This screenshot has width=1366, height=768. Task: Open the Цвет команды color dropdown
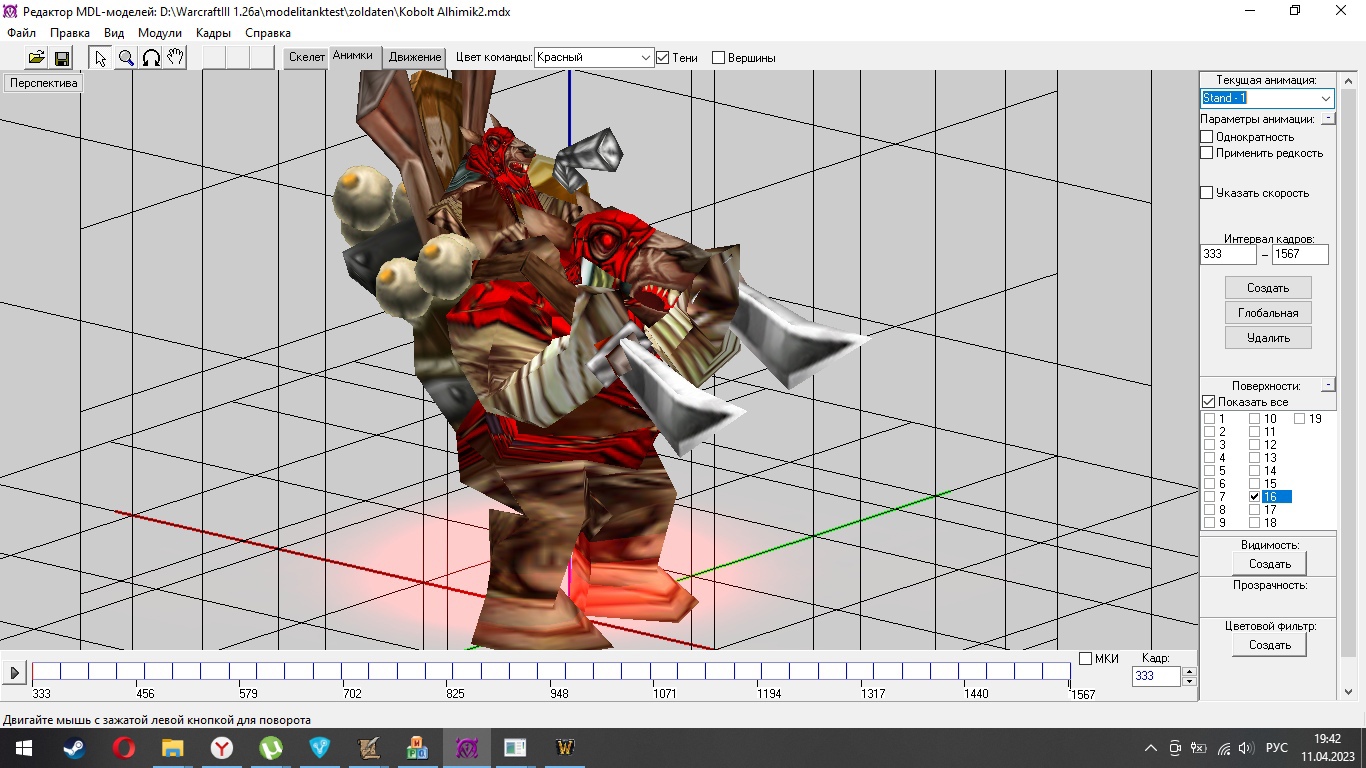coord(645,58)
